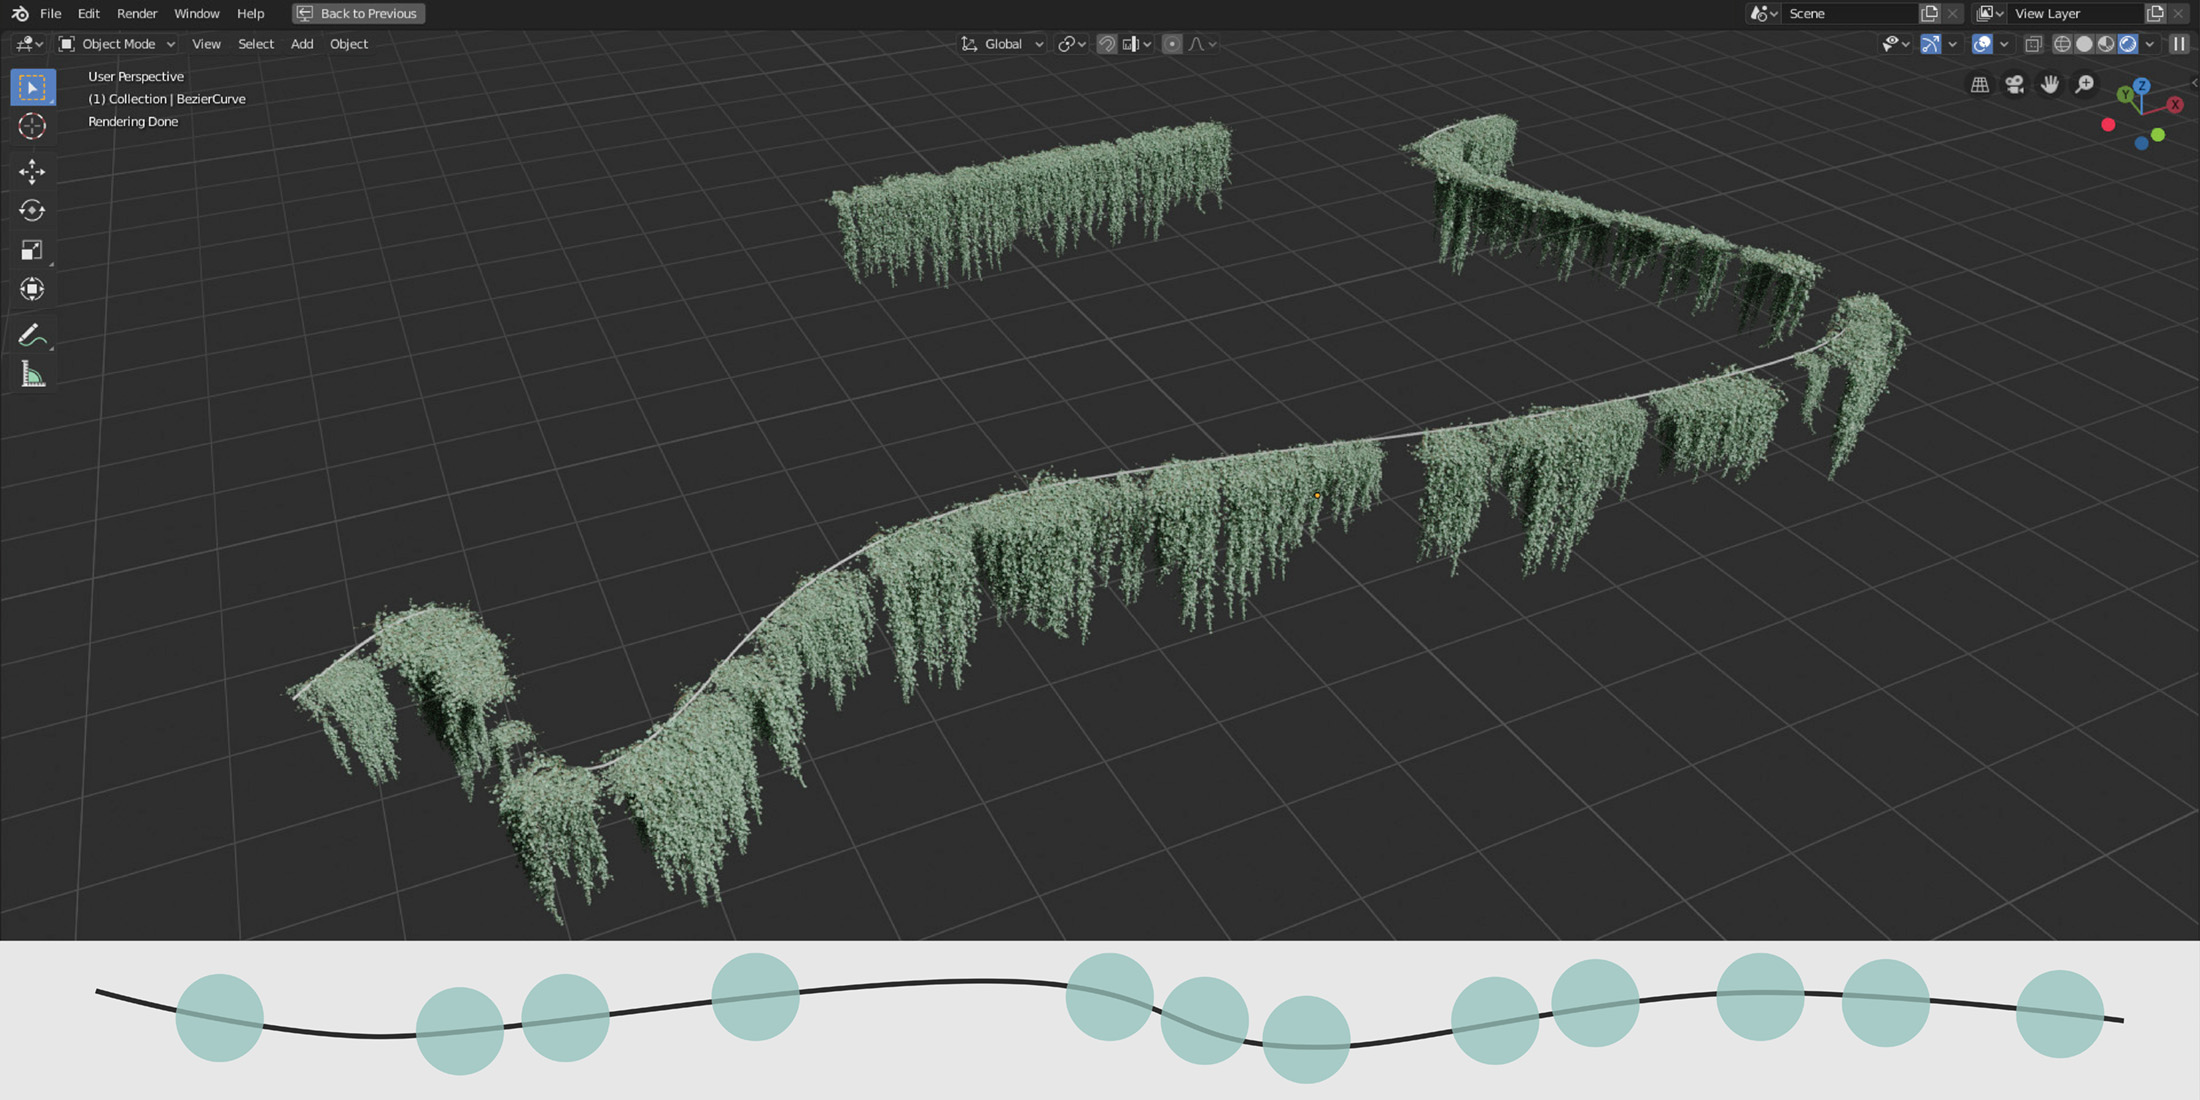Select the Annotate pencil tool

click(32, 336)
